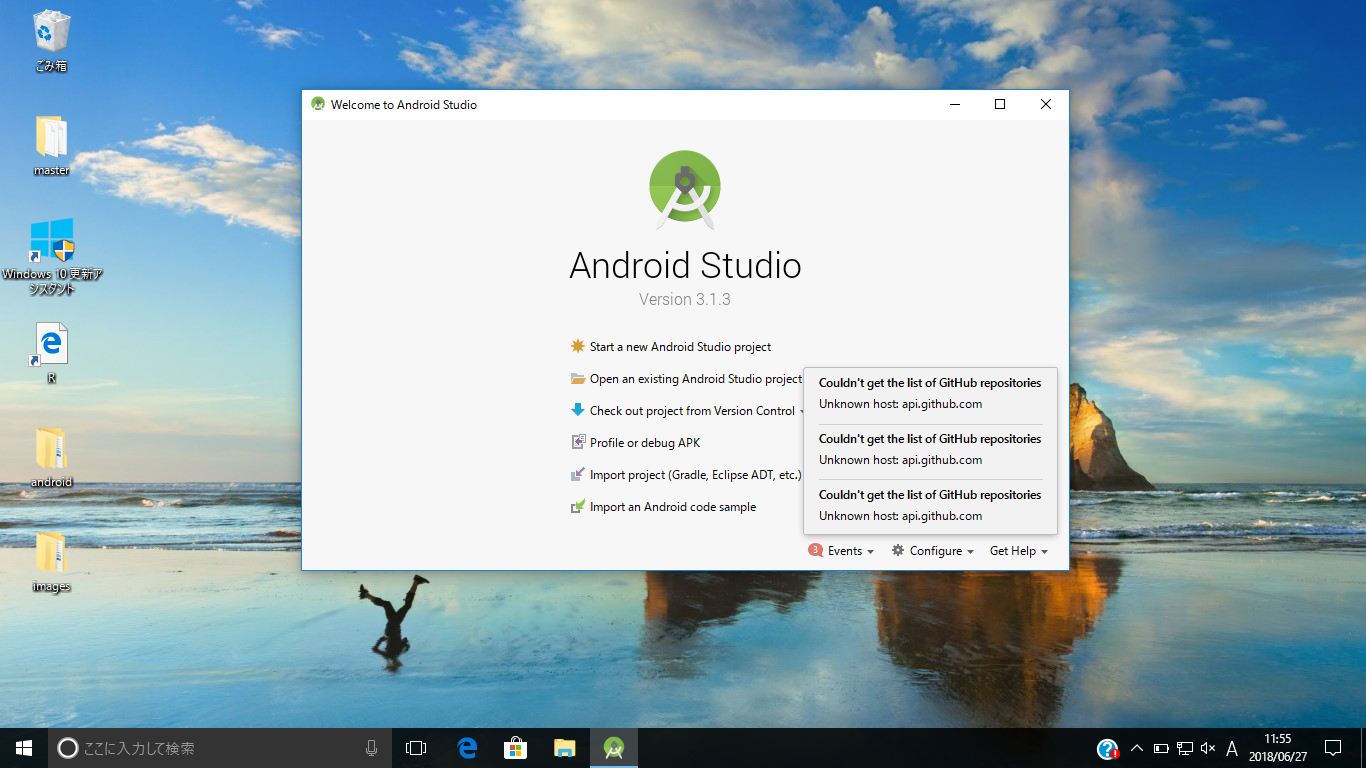Image resolution: width=1366 pixels, height=768 pixels.
Task: Expand the Get Help dropdown
Action: (x=1018, y=551)
